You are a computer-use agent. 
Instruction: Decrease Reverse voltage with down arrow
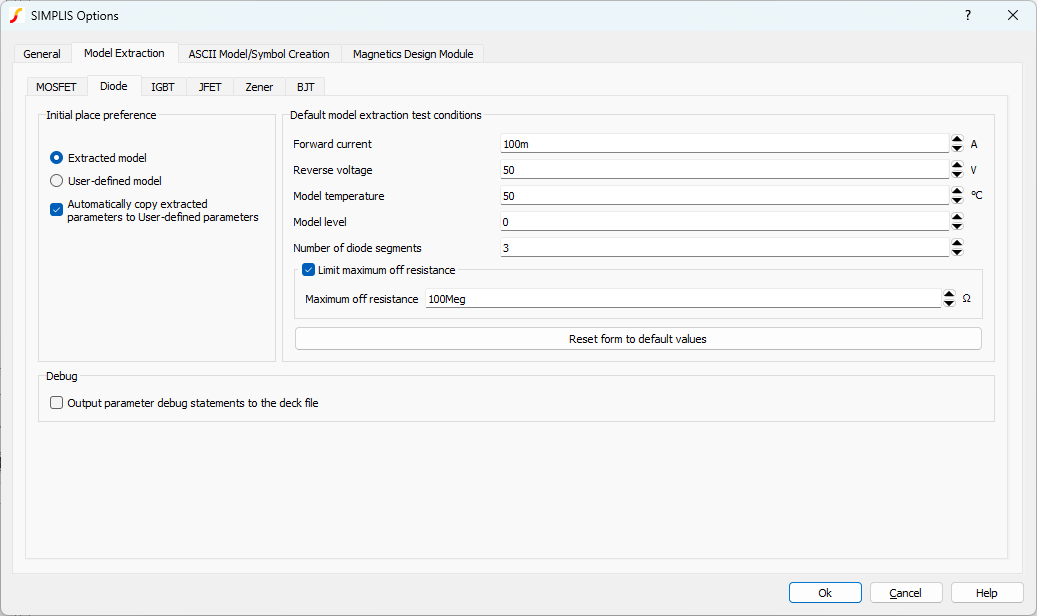pos(957,175)
